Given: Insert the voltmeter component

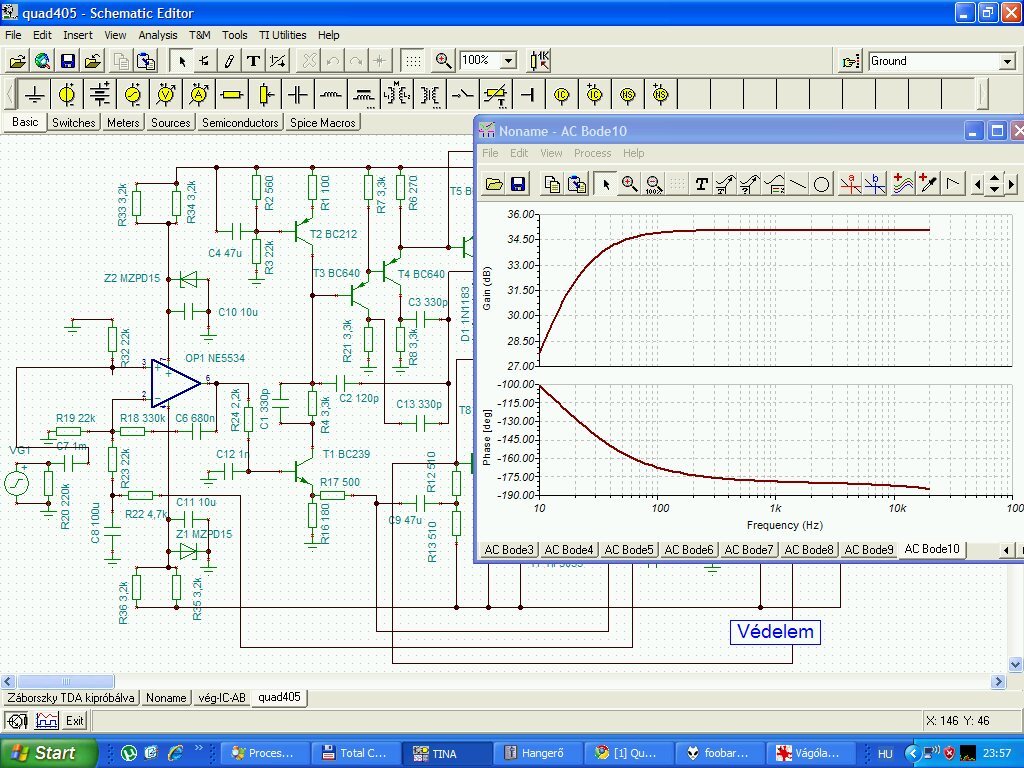Looking at the screenshot, I should point(166,95).
